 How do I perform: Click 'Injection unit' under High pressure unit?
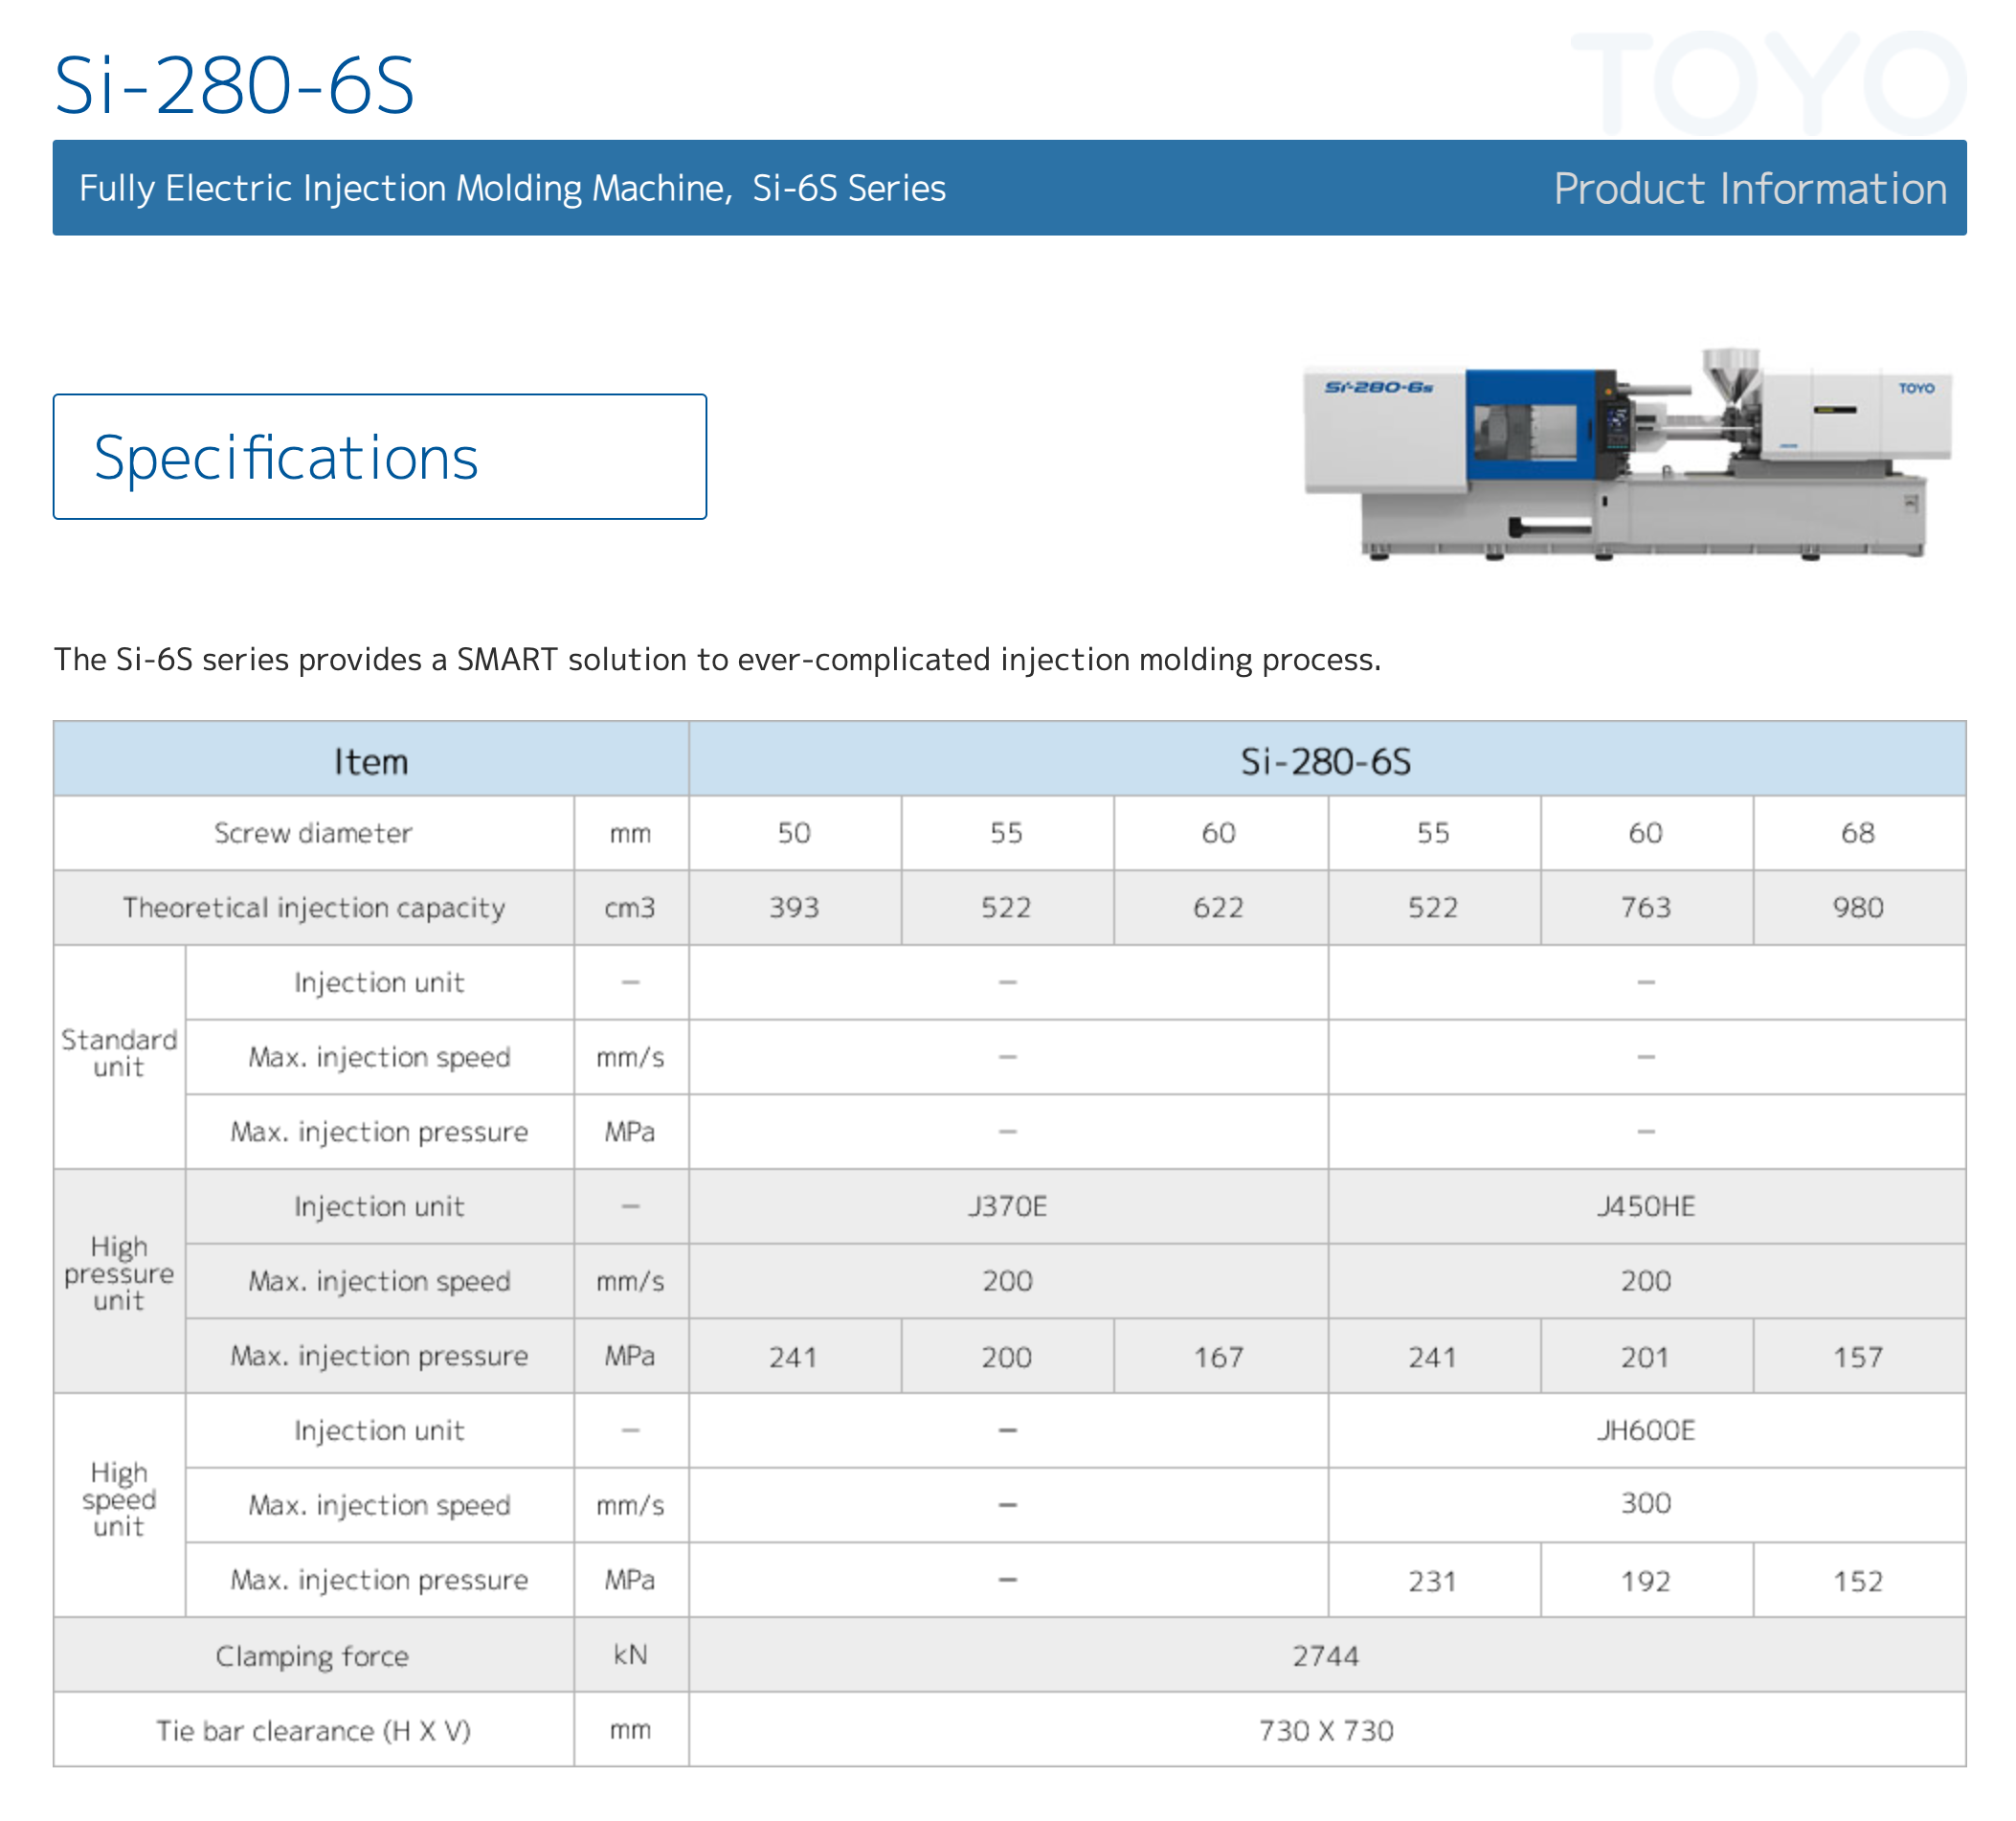379,1207
